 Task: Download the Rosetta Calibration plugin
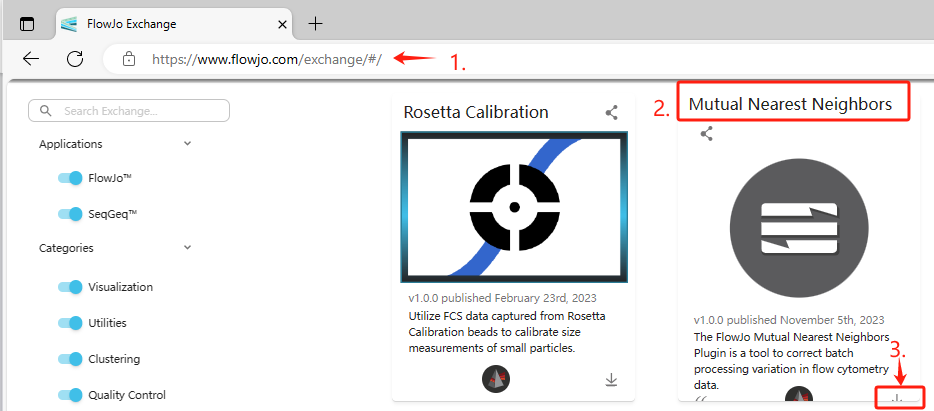coord(611,379)
